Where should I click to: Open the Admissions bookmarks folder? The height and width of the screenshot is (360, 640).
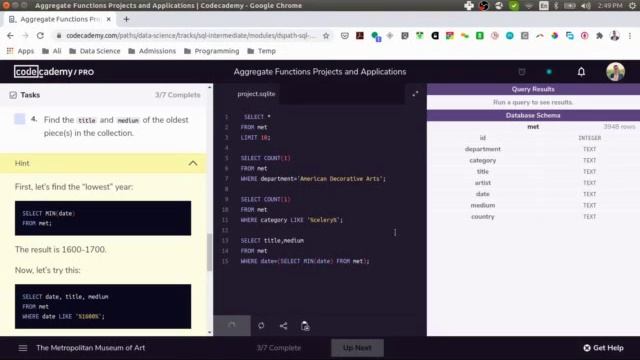pos(152,51)
